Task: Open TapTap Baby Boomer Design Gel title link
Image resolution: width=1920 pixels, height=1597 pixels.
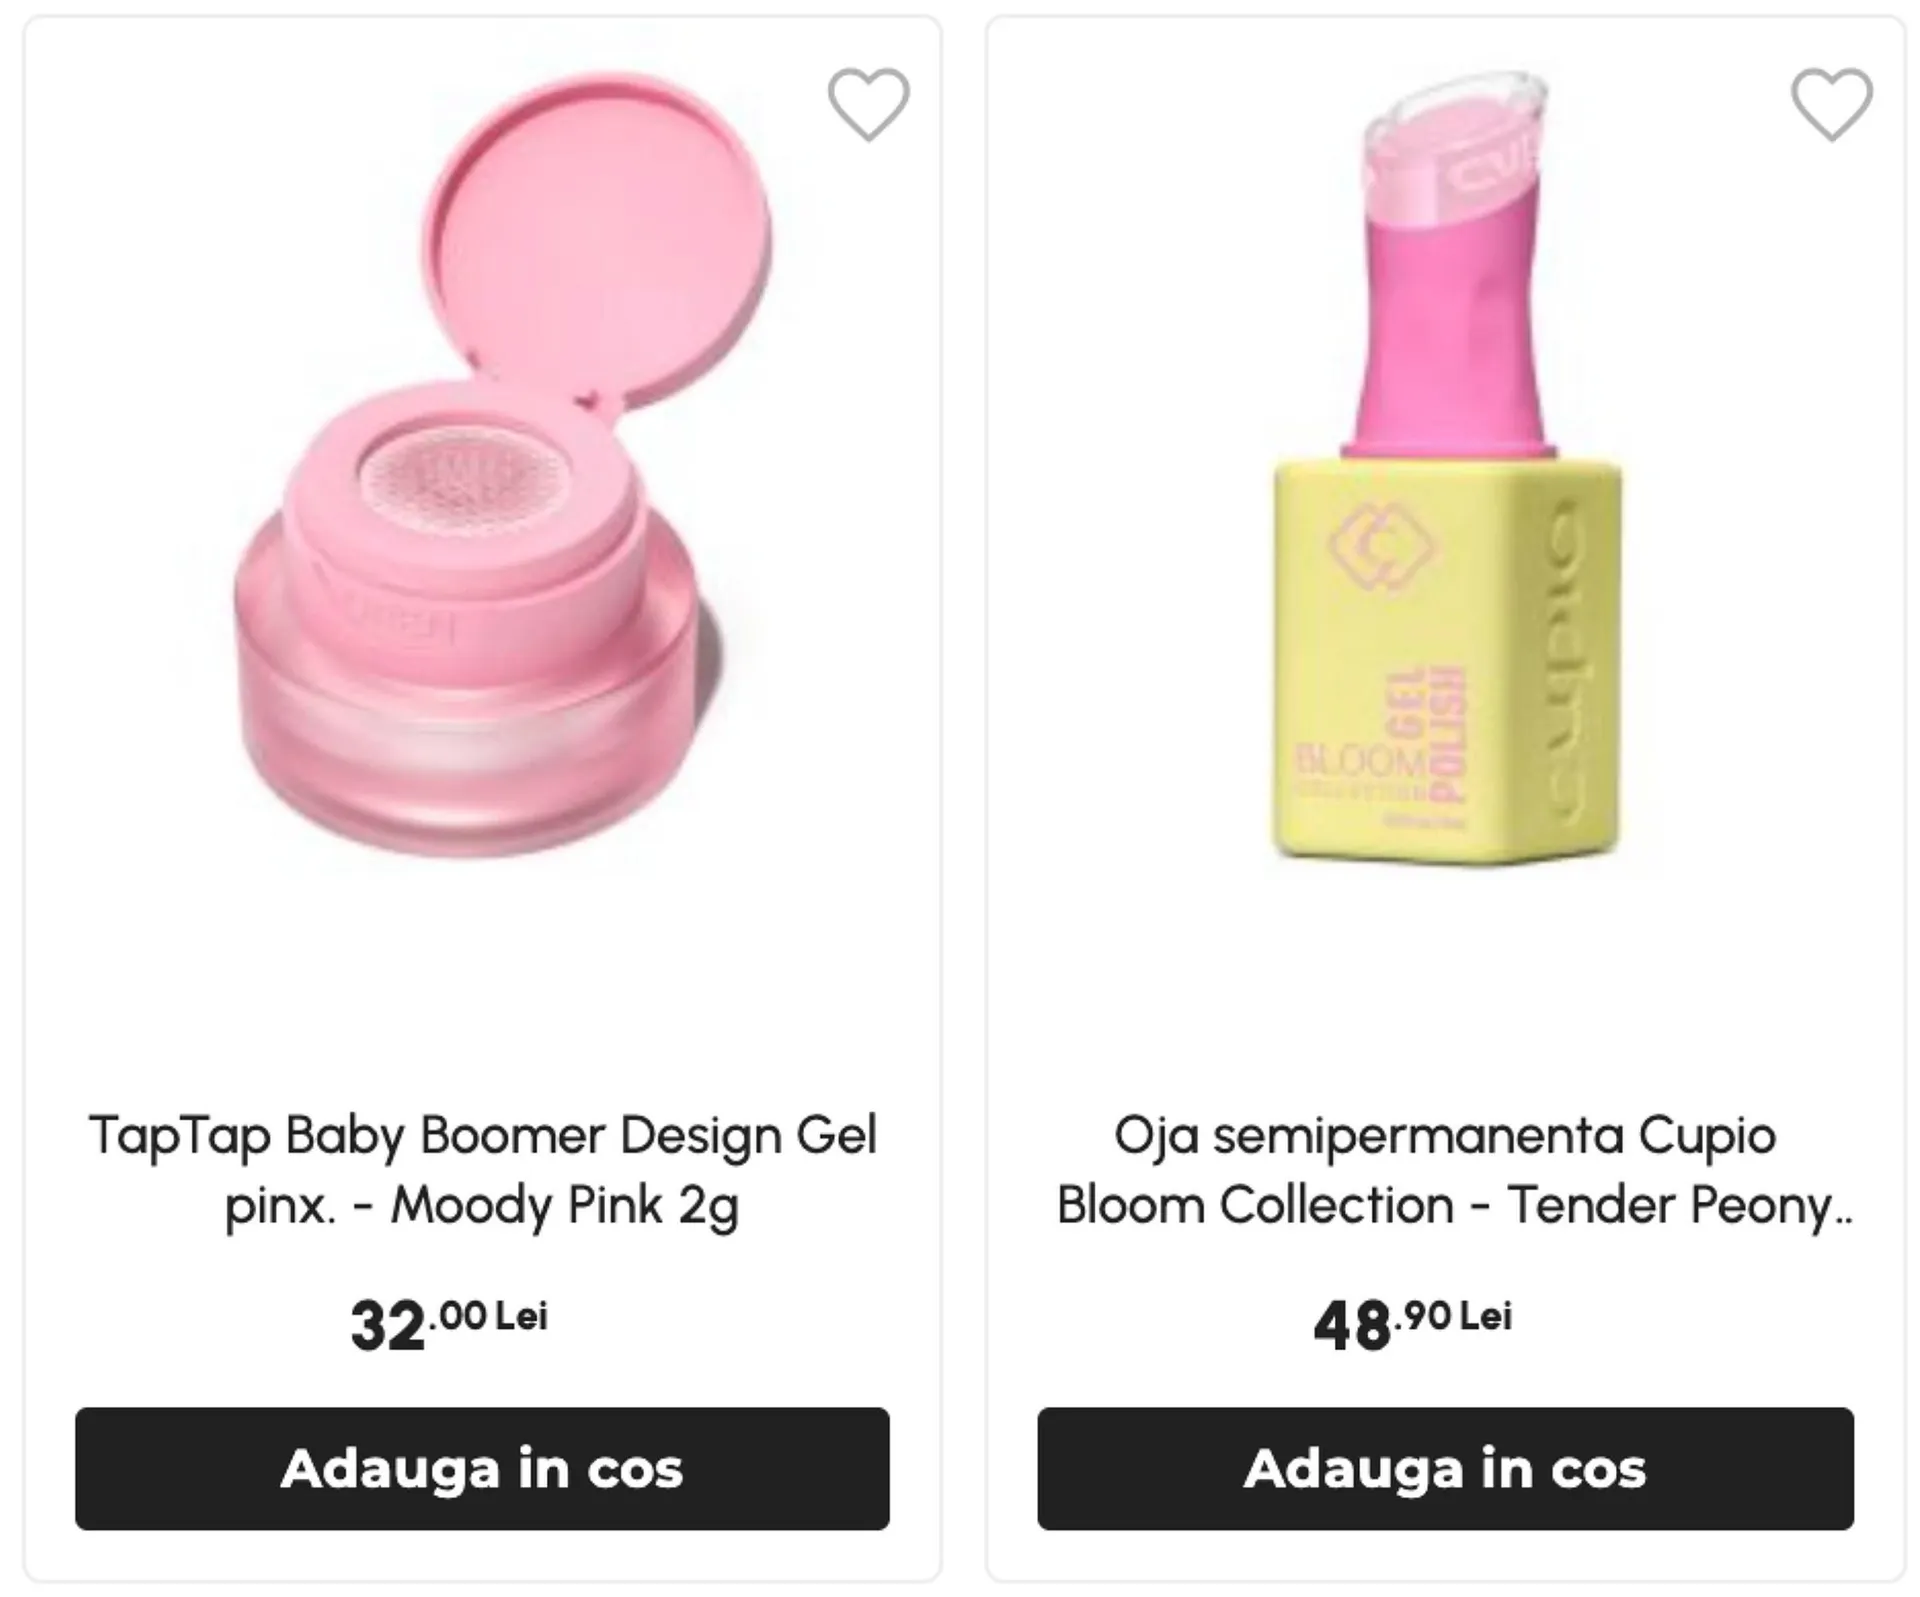Action: [x=482, y=1136]
